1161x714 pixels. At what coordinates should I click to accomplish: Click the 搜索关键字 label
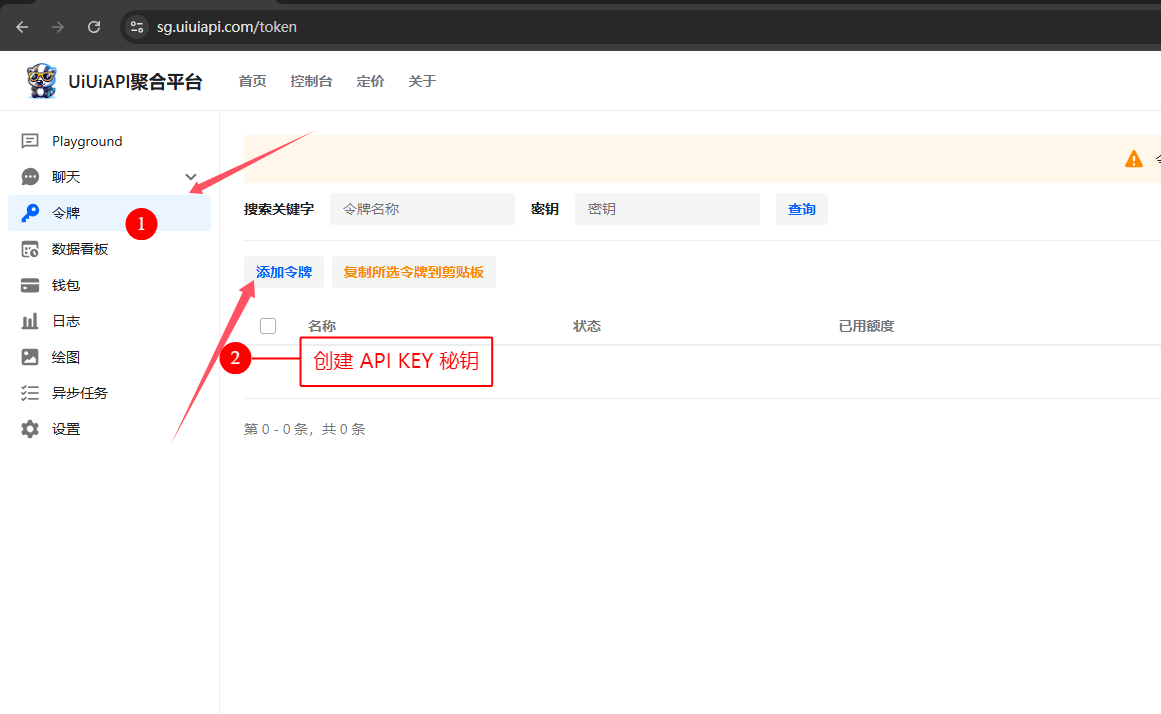pyautogui.click(x=279, y=209)
